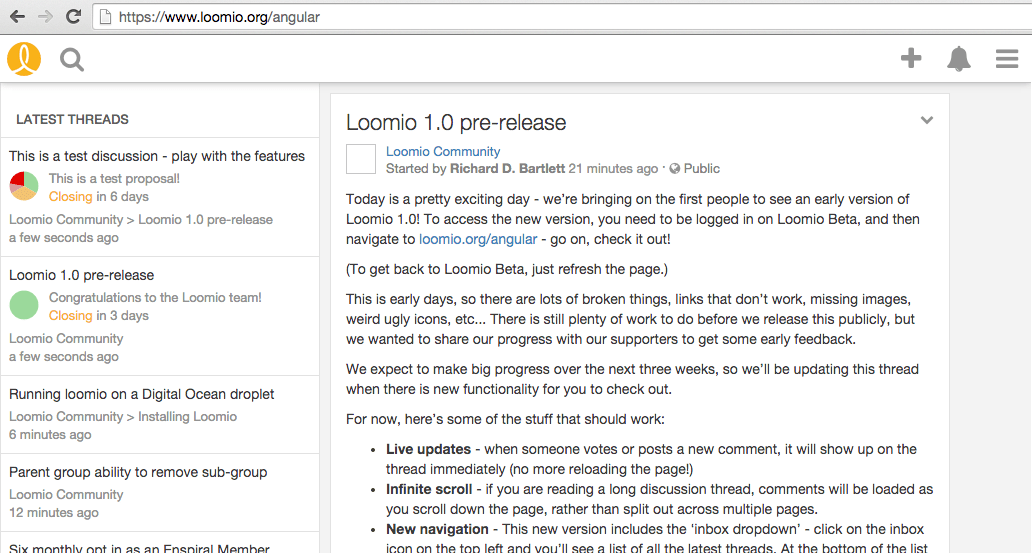This screenshot has height=553, width=1032.
Task: Click the test proposal pie chart icon
Action: 24,186
